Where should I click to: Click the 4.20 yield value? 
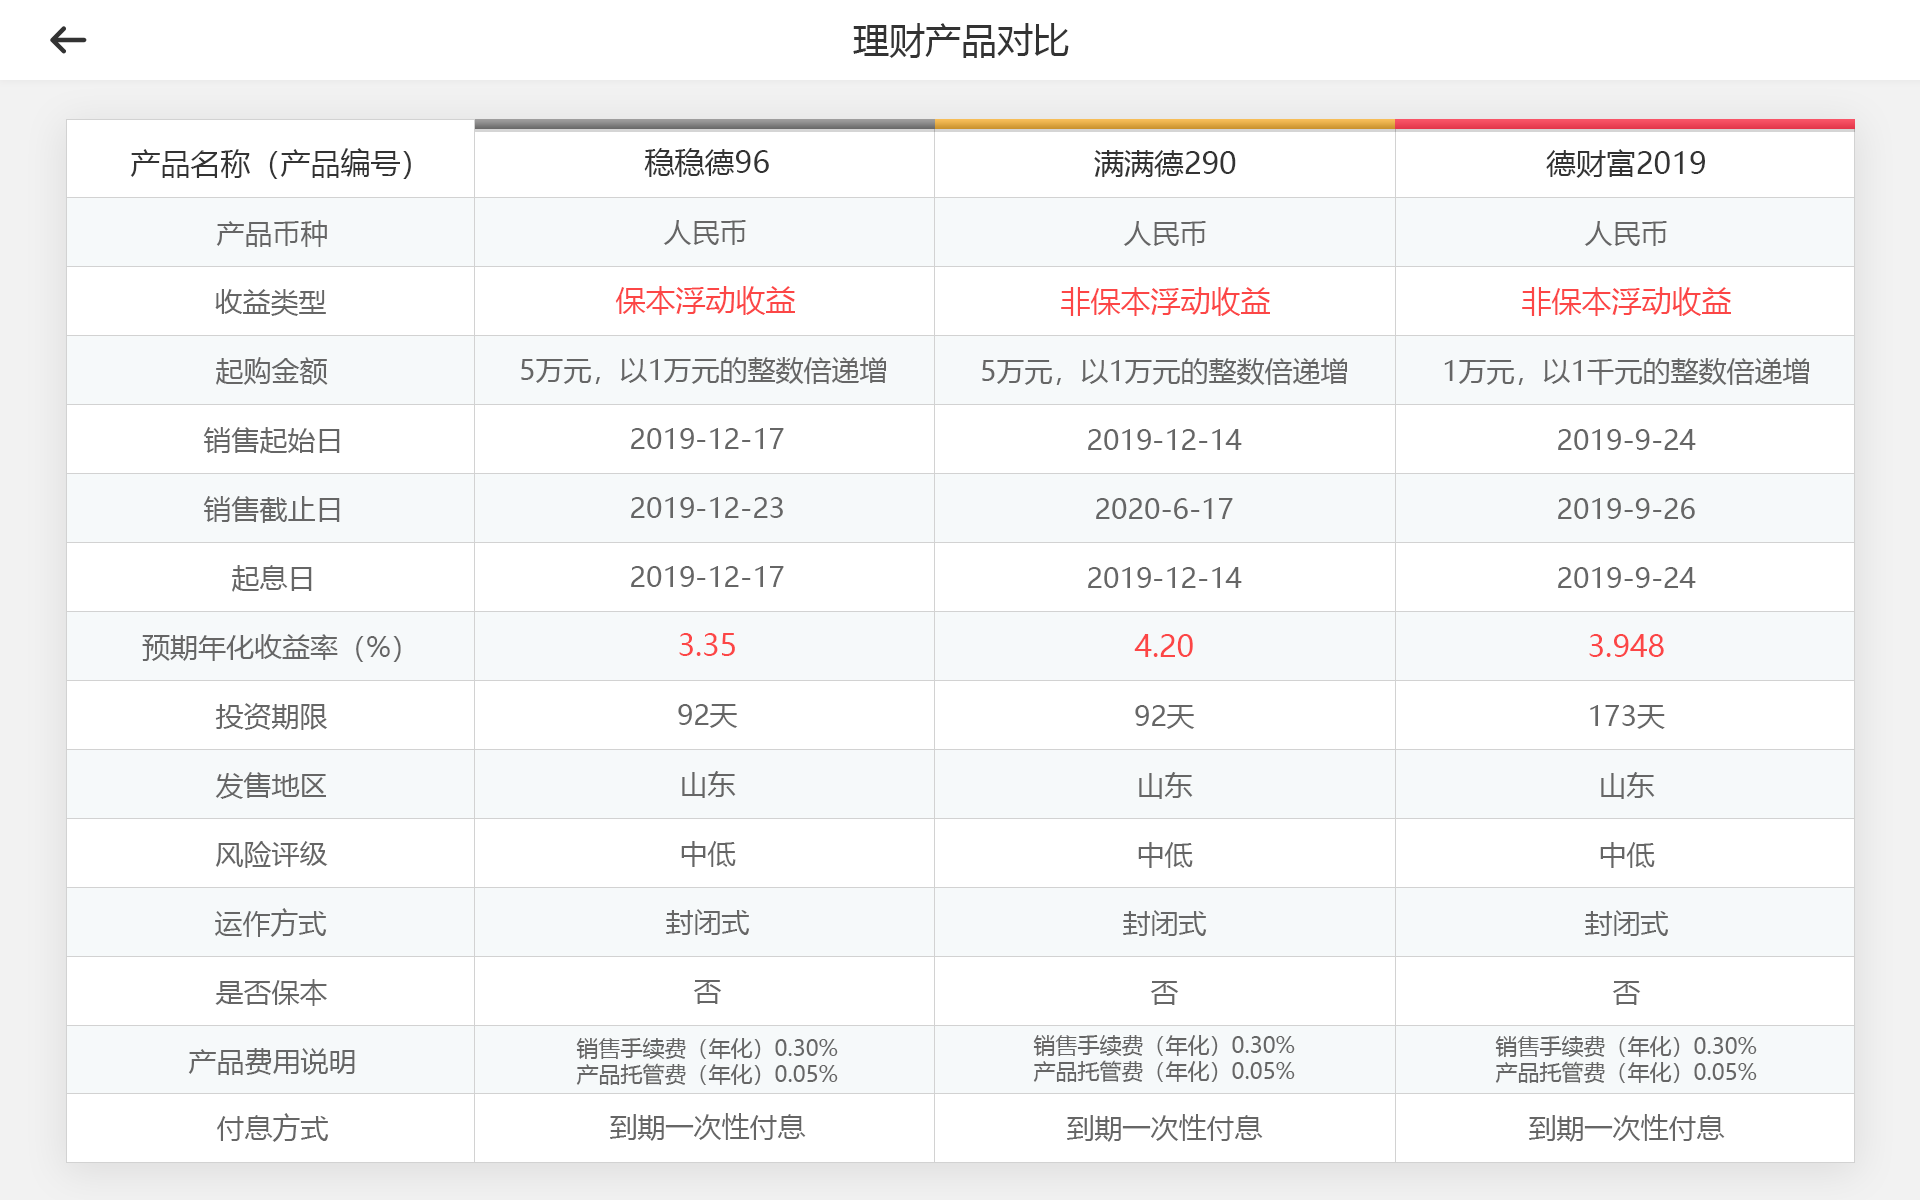1164,646
